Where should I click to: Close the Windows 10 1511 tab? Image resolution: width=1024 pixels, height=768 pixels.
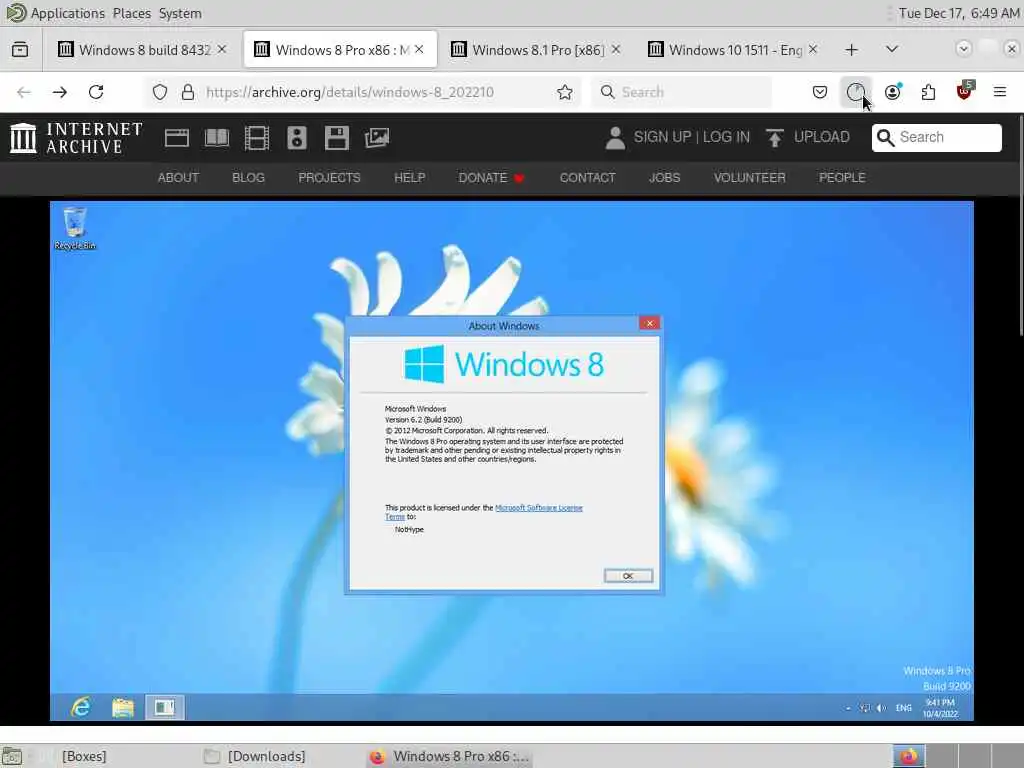(x=813, y=50)
